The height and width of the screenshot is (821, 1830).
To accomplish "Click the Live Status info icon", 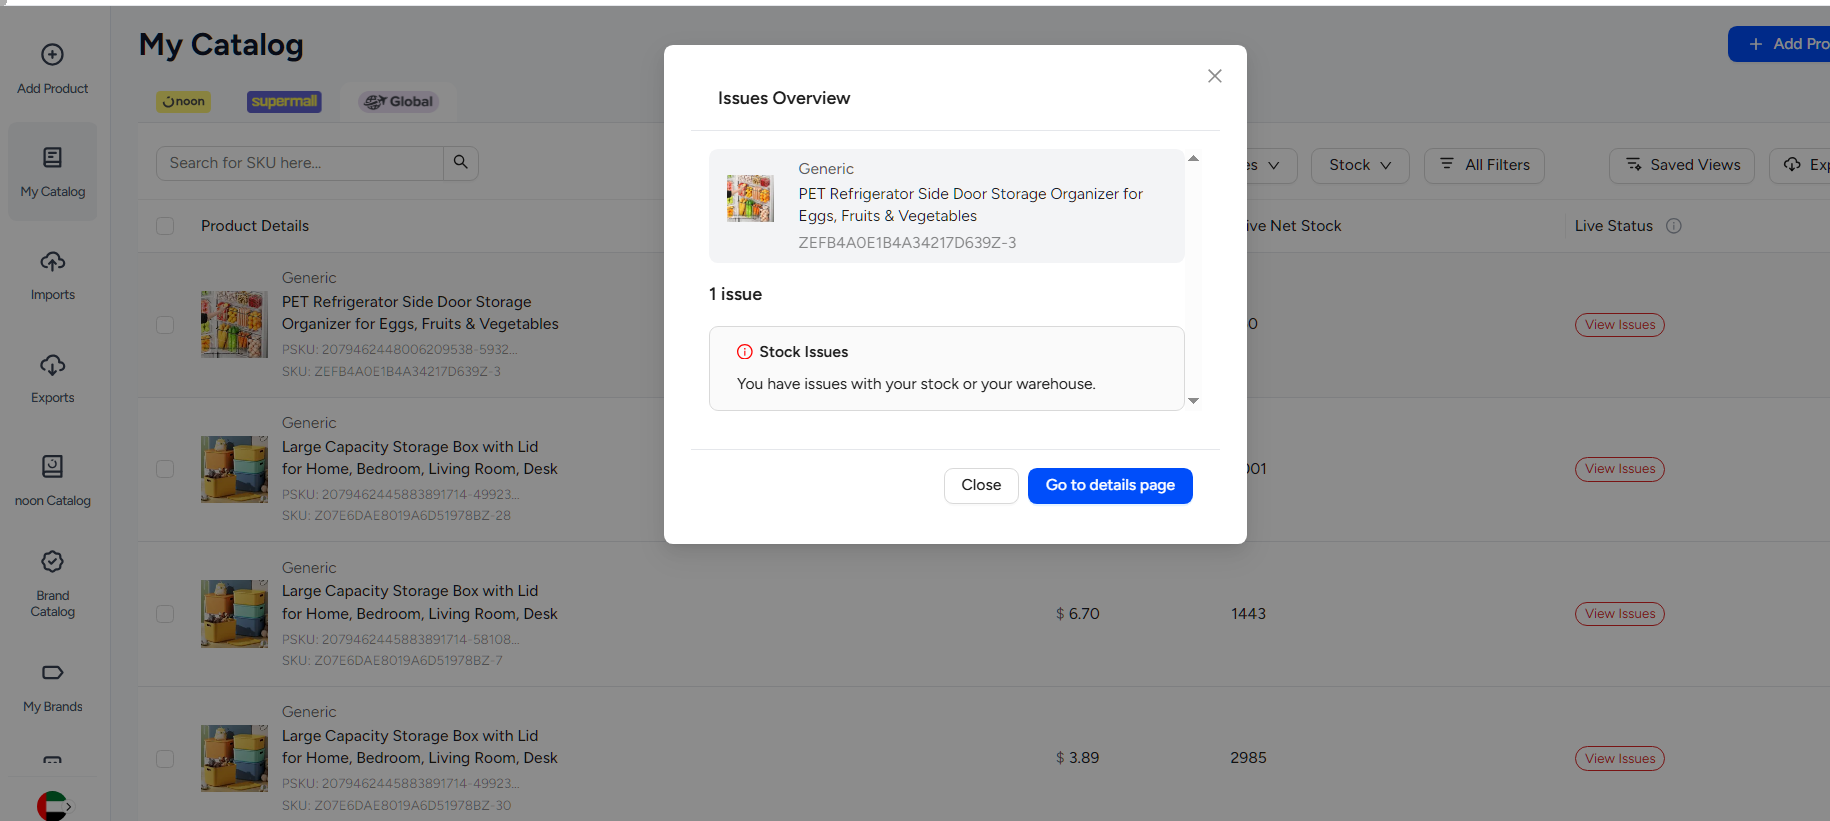I will [1674, 226].
